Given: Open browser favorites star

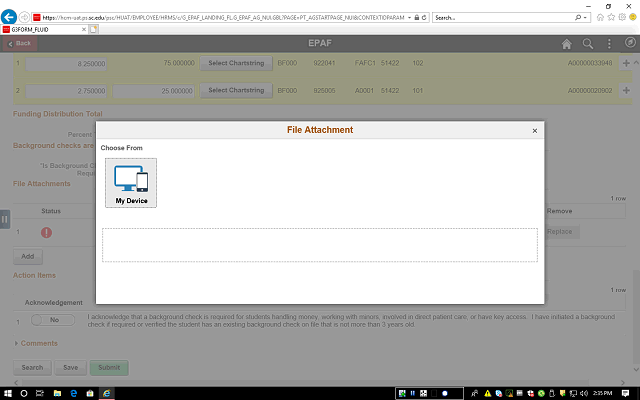Looking at the screenshot, I should tap(611, 17).
